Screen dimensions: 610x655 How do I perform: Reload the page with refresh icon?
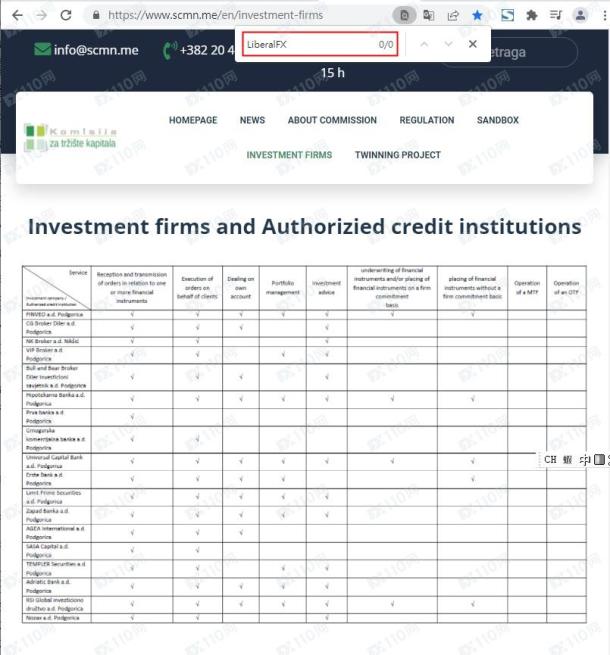pos(66,15)
